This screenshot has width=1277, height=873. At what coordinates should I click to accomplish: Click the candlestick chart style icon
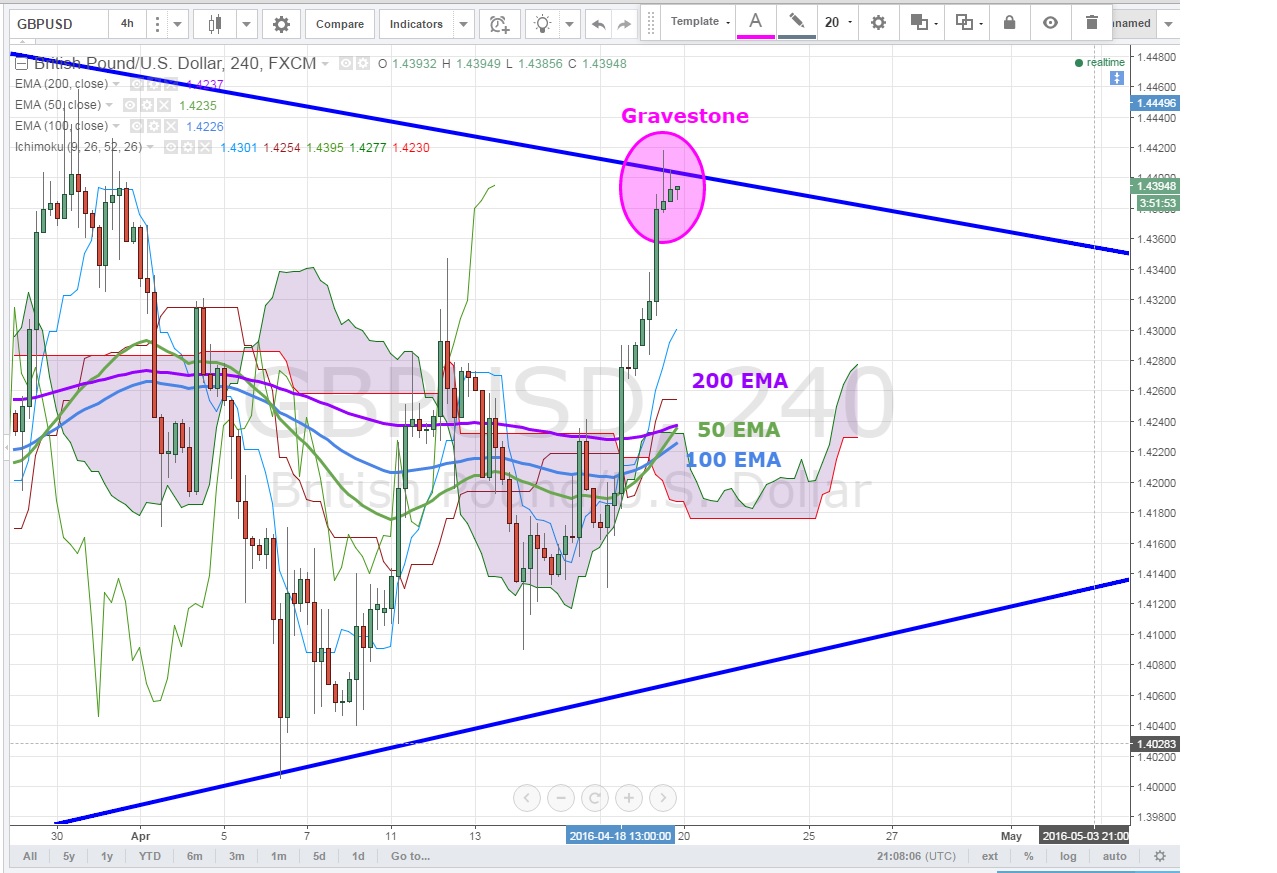[215, 24]
